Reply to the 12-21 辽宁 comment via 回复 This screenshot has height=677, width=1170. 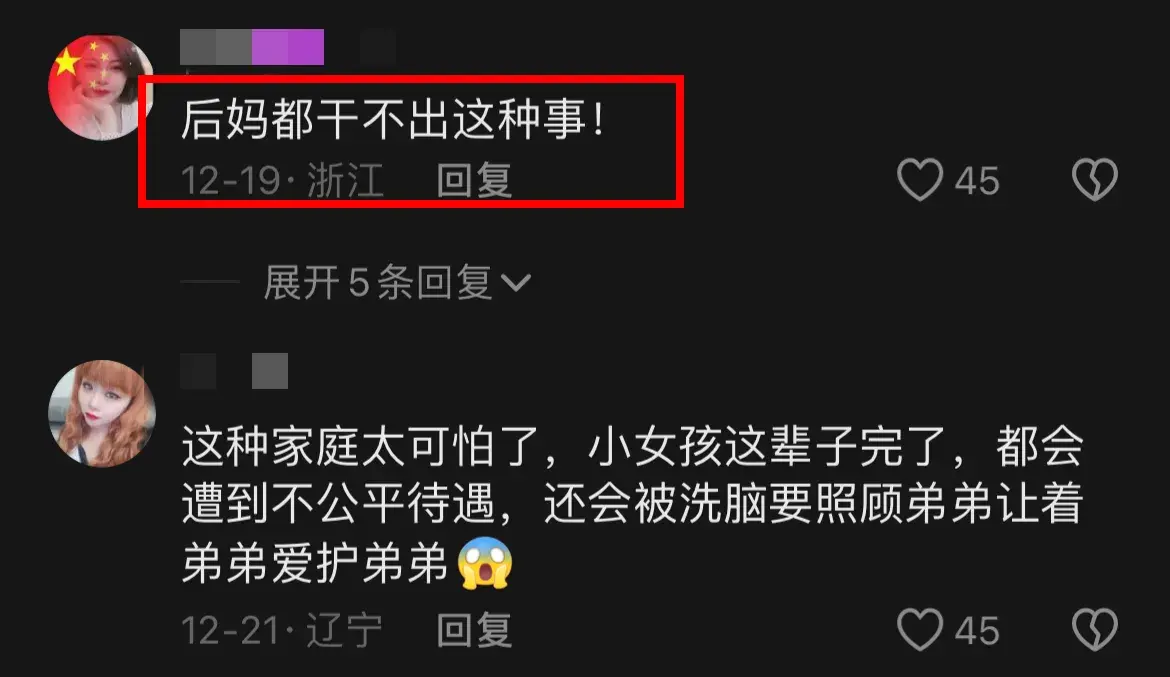[474, 630]
